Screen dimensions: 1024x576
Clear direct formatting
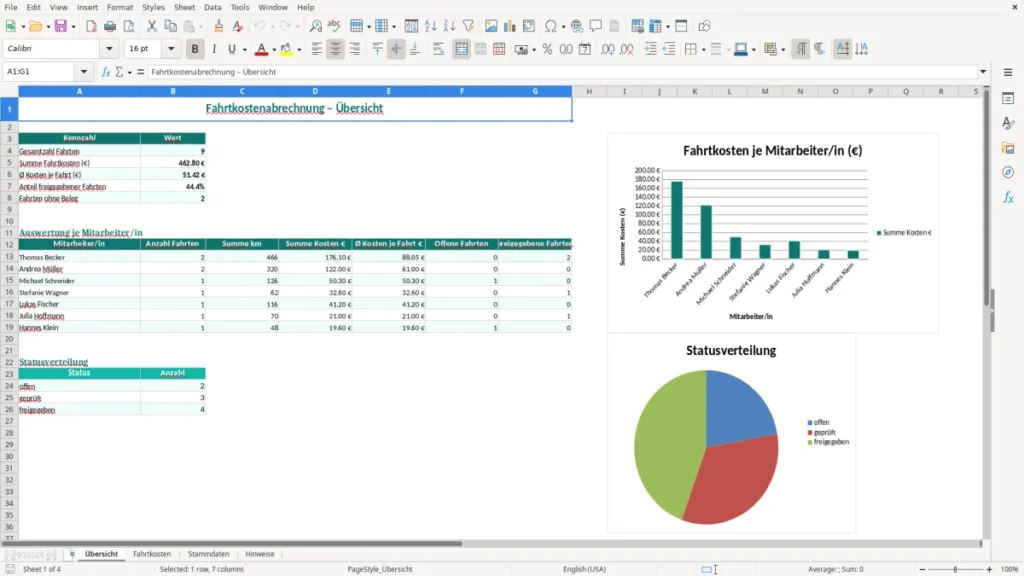click(238, 26)
